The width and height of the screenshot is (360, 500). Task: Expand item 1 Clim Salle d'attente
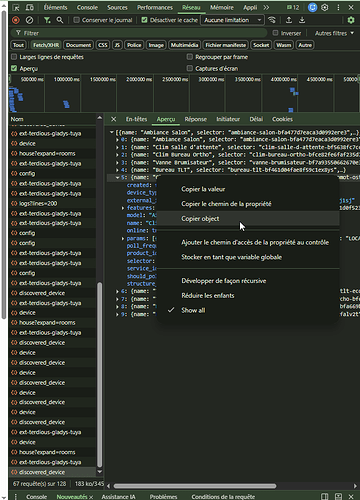117,147
